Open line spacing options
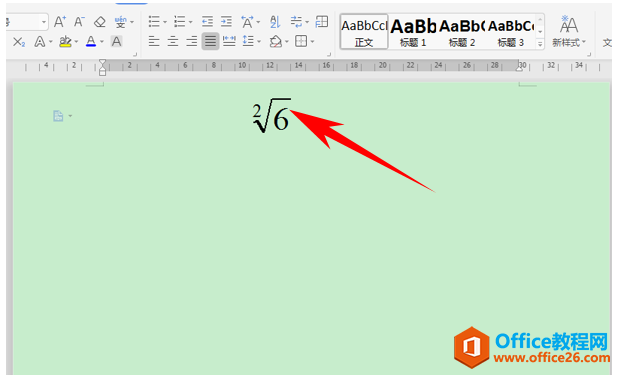The image size is (617, 375). tap(248, 41)
